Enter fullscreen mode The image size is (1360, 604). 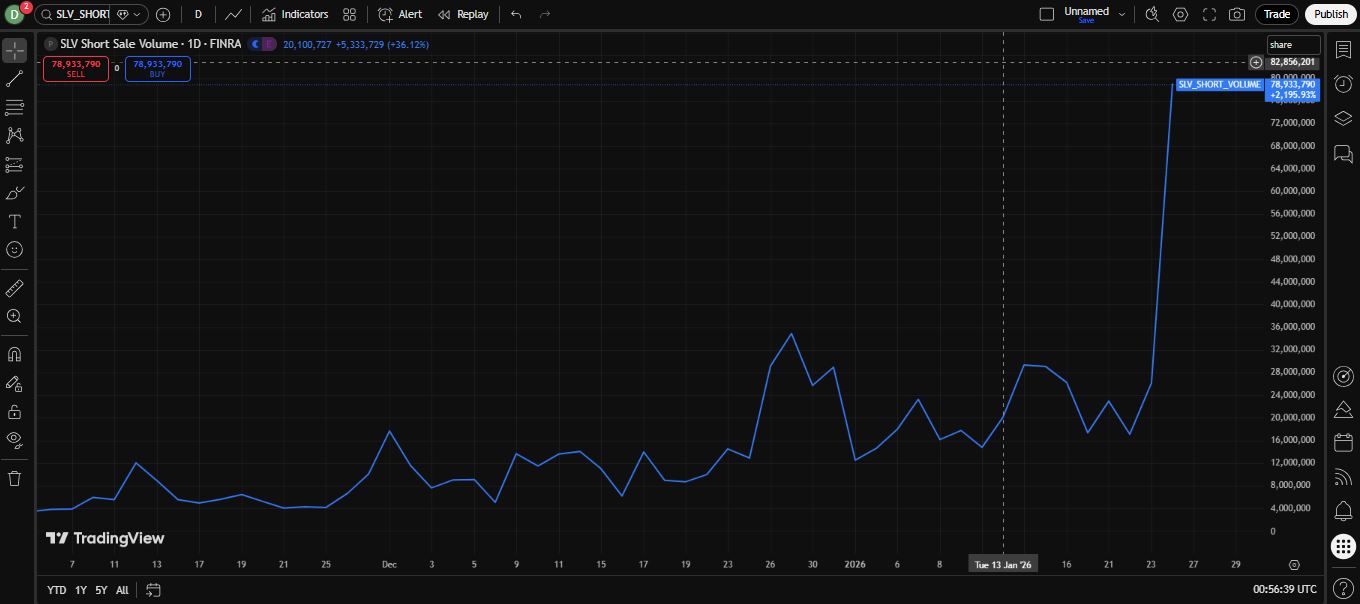pos(1209,14)
